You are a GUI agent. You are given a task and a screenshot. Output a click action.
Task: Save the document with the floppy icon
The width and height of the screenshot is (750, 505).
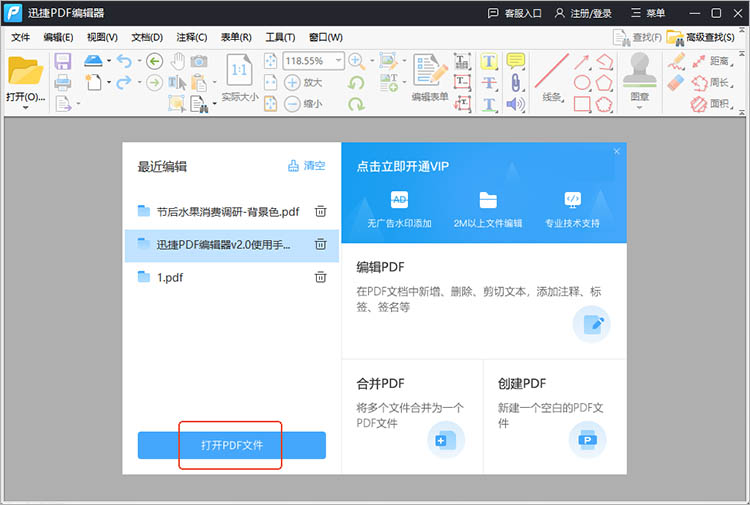63,61
